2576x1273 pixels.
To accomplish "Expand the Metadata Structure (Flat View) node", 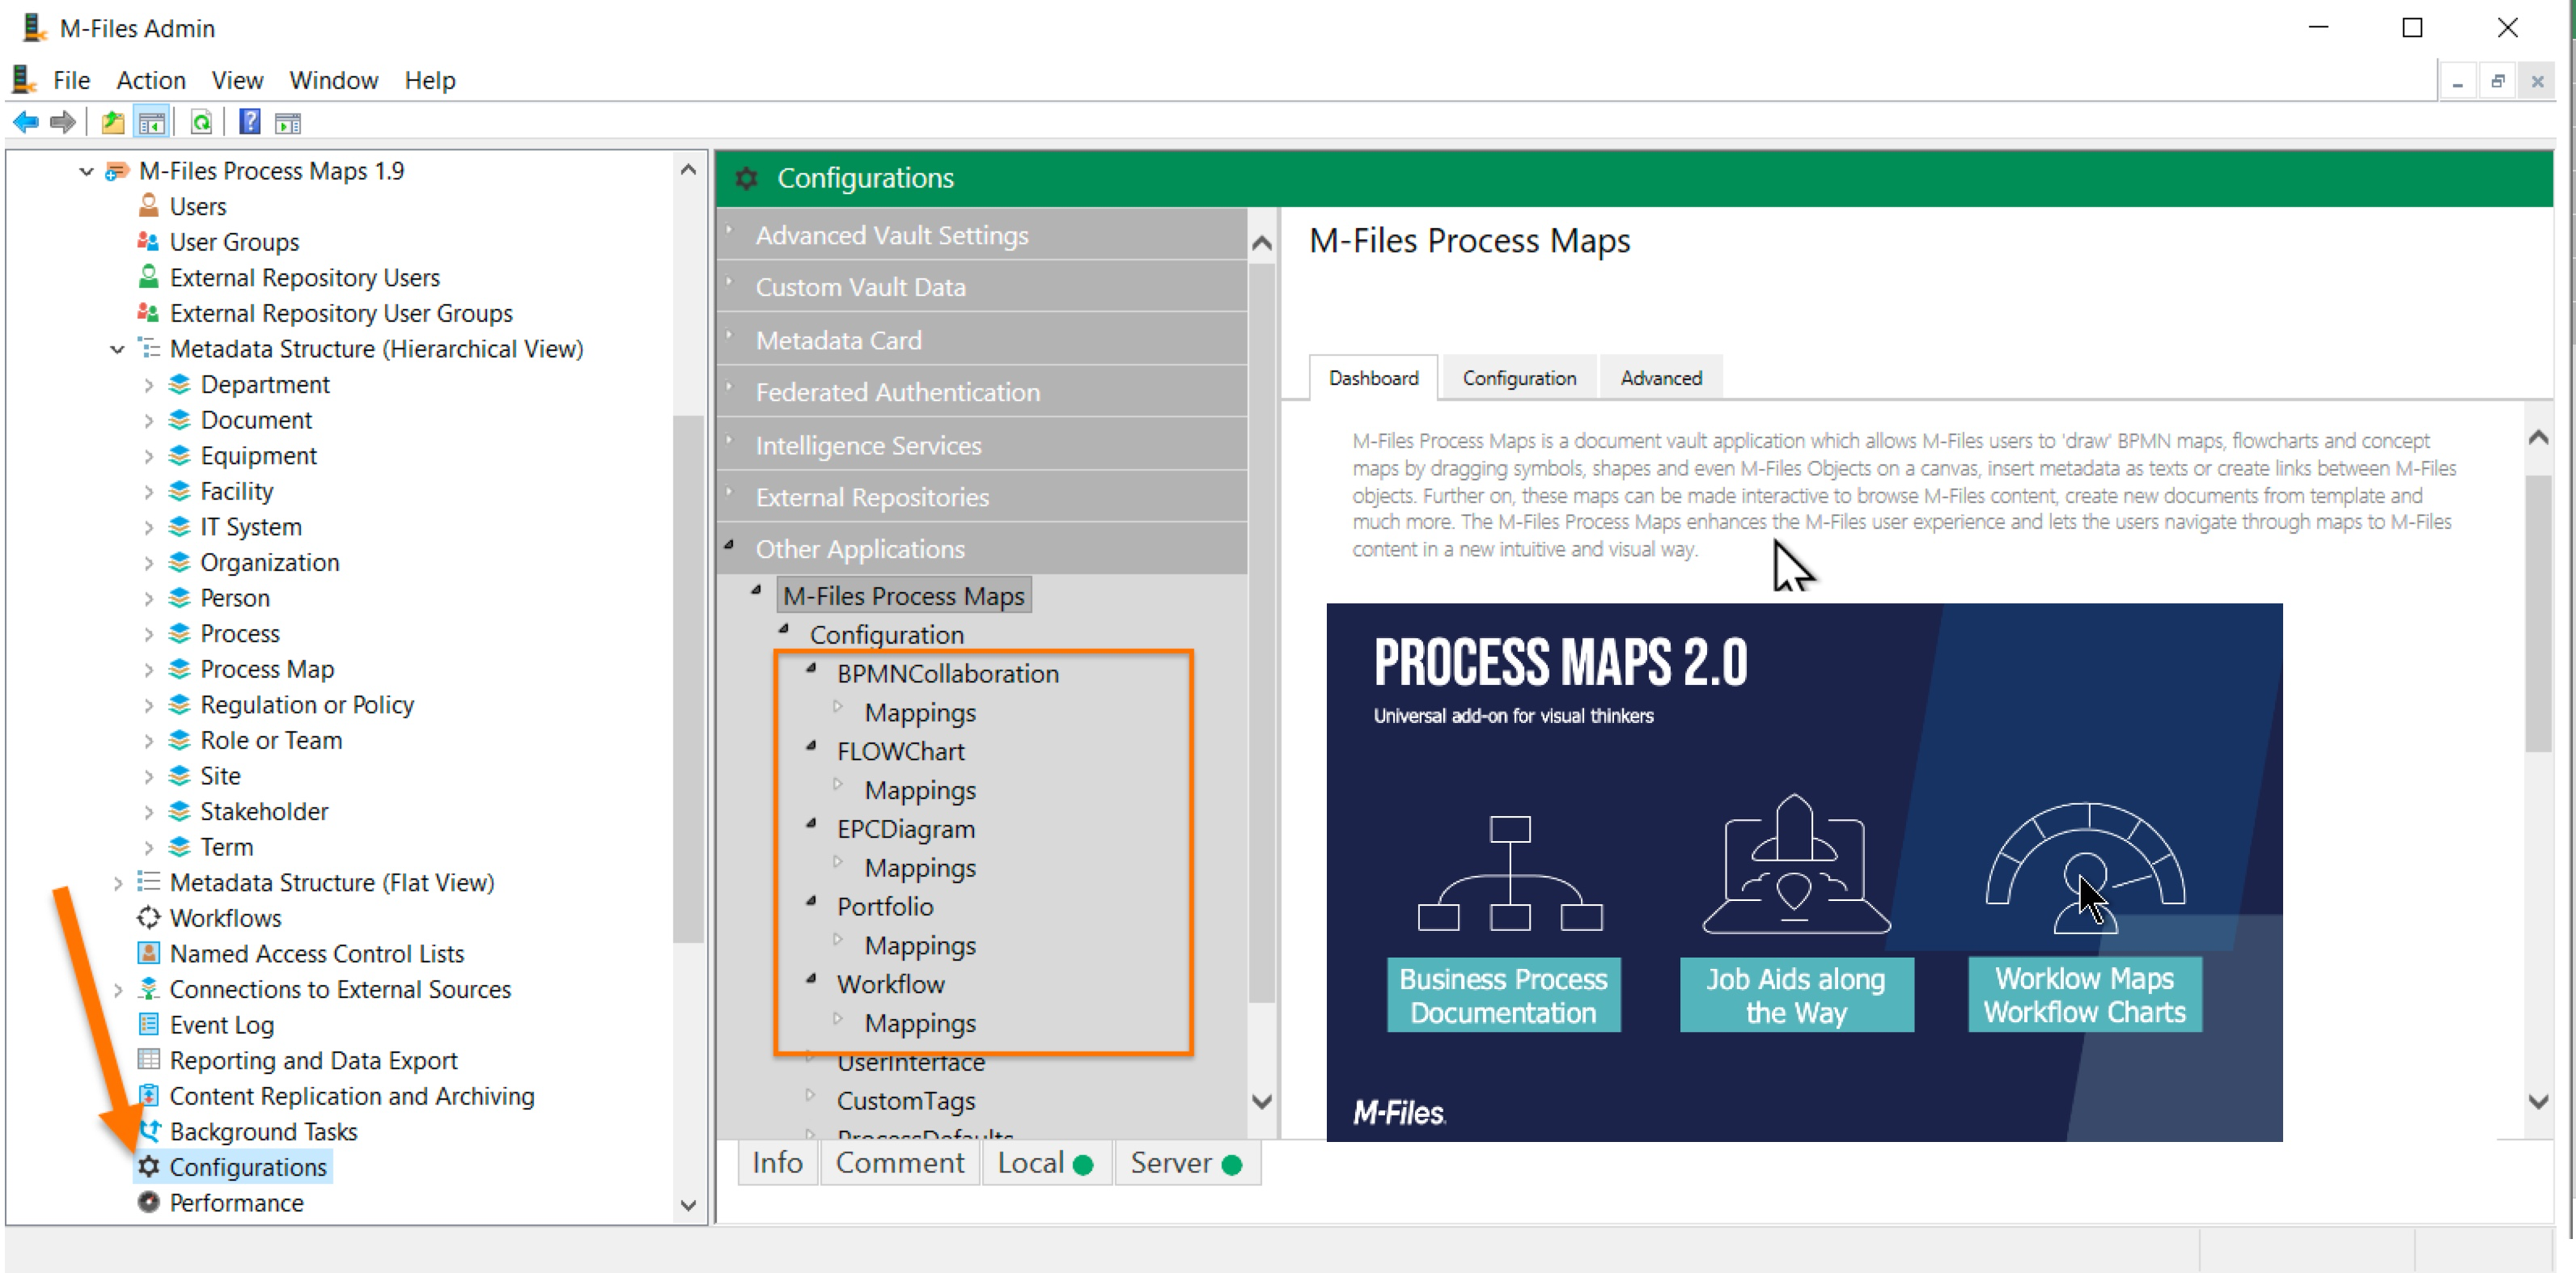I will [x=118, y=883].
